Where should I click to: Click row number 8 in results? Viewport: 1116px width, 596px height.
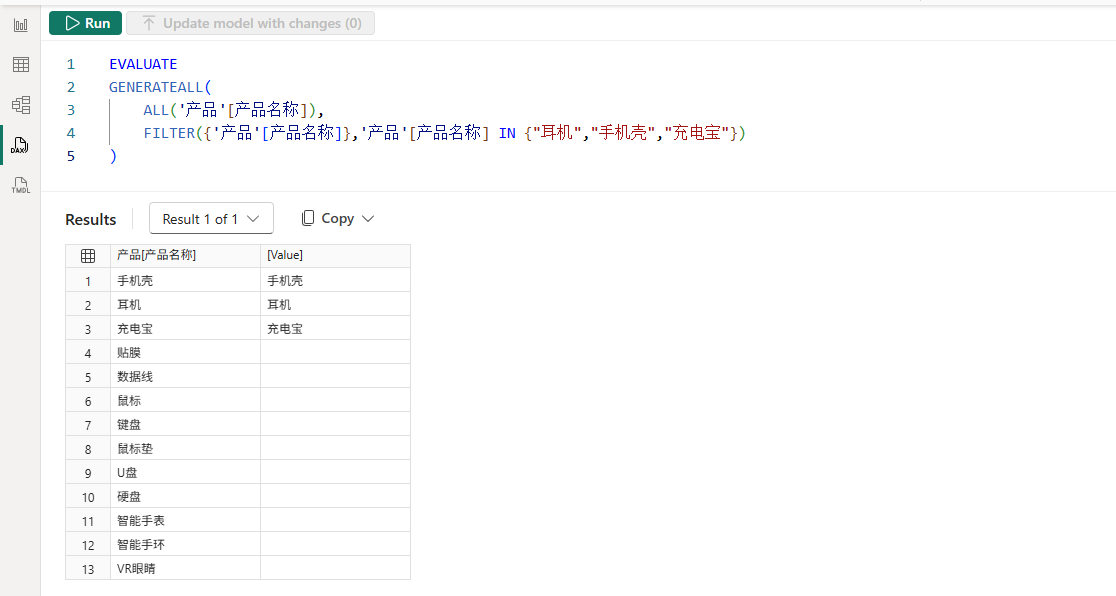(88, 449)
